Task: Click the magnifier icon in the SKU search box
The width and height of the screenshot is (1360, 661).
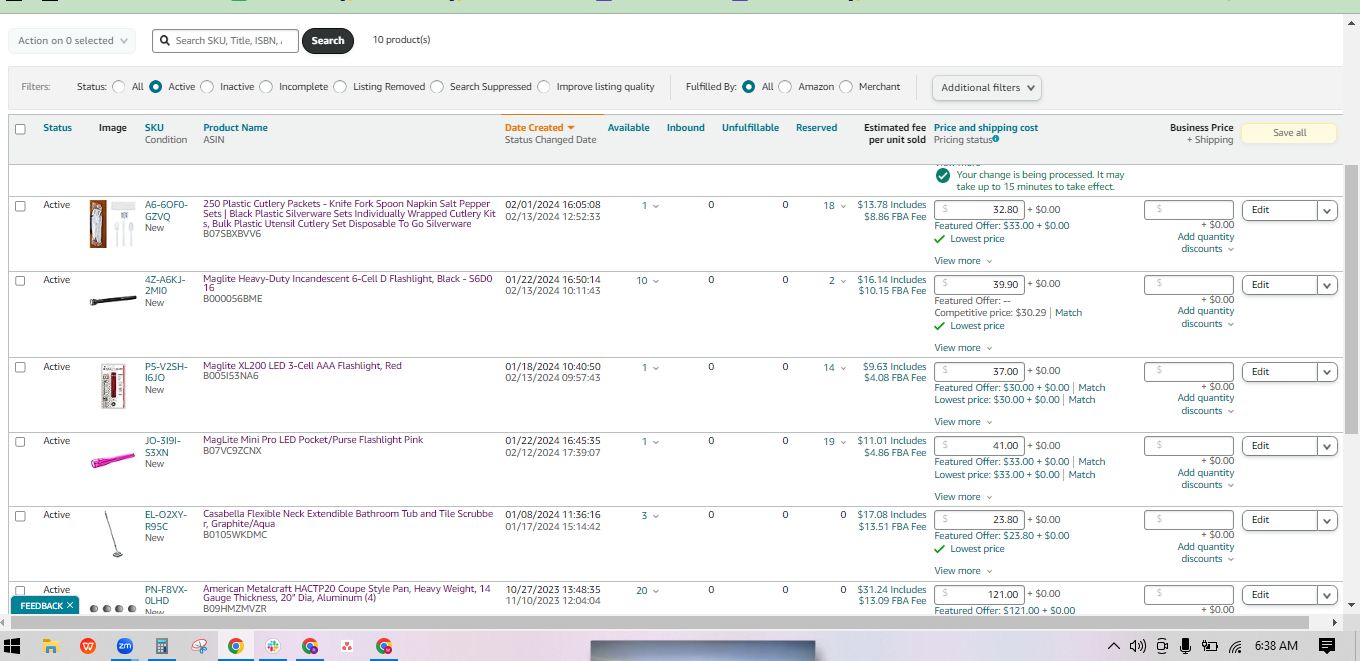Action: tap(164, 41)
